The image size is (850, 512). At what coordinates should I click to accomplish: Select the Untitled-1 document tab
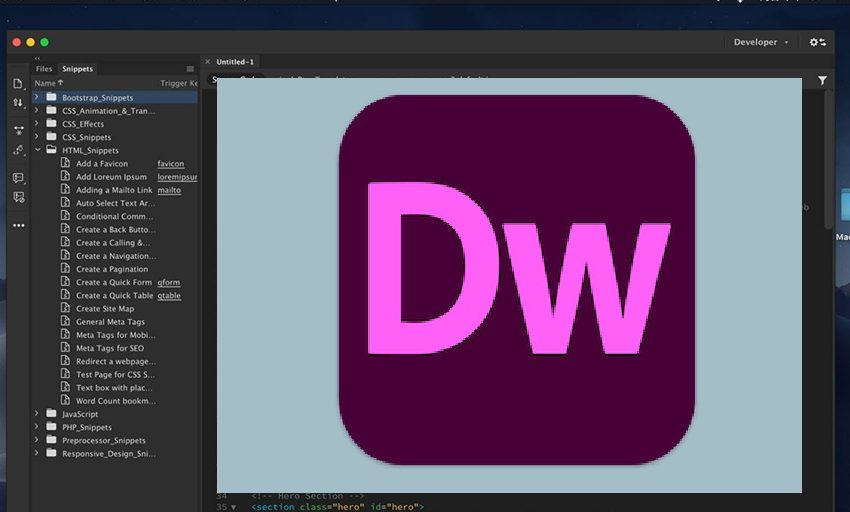(x=235, y=62)
